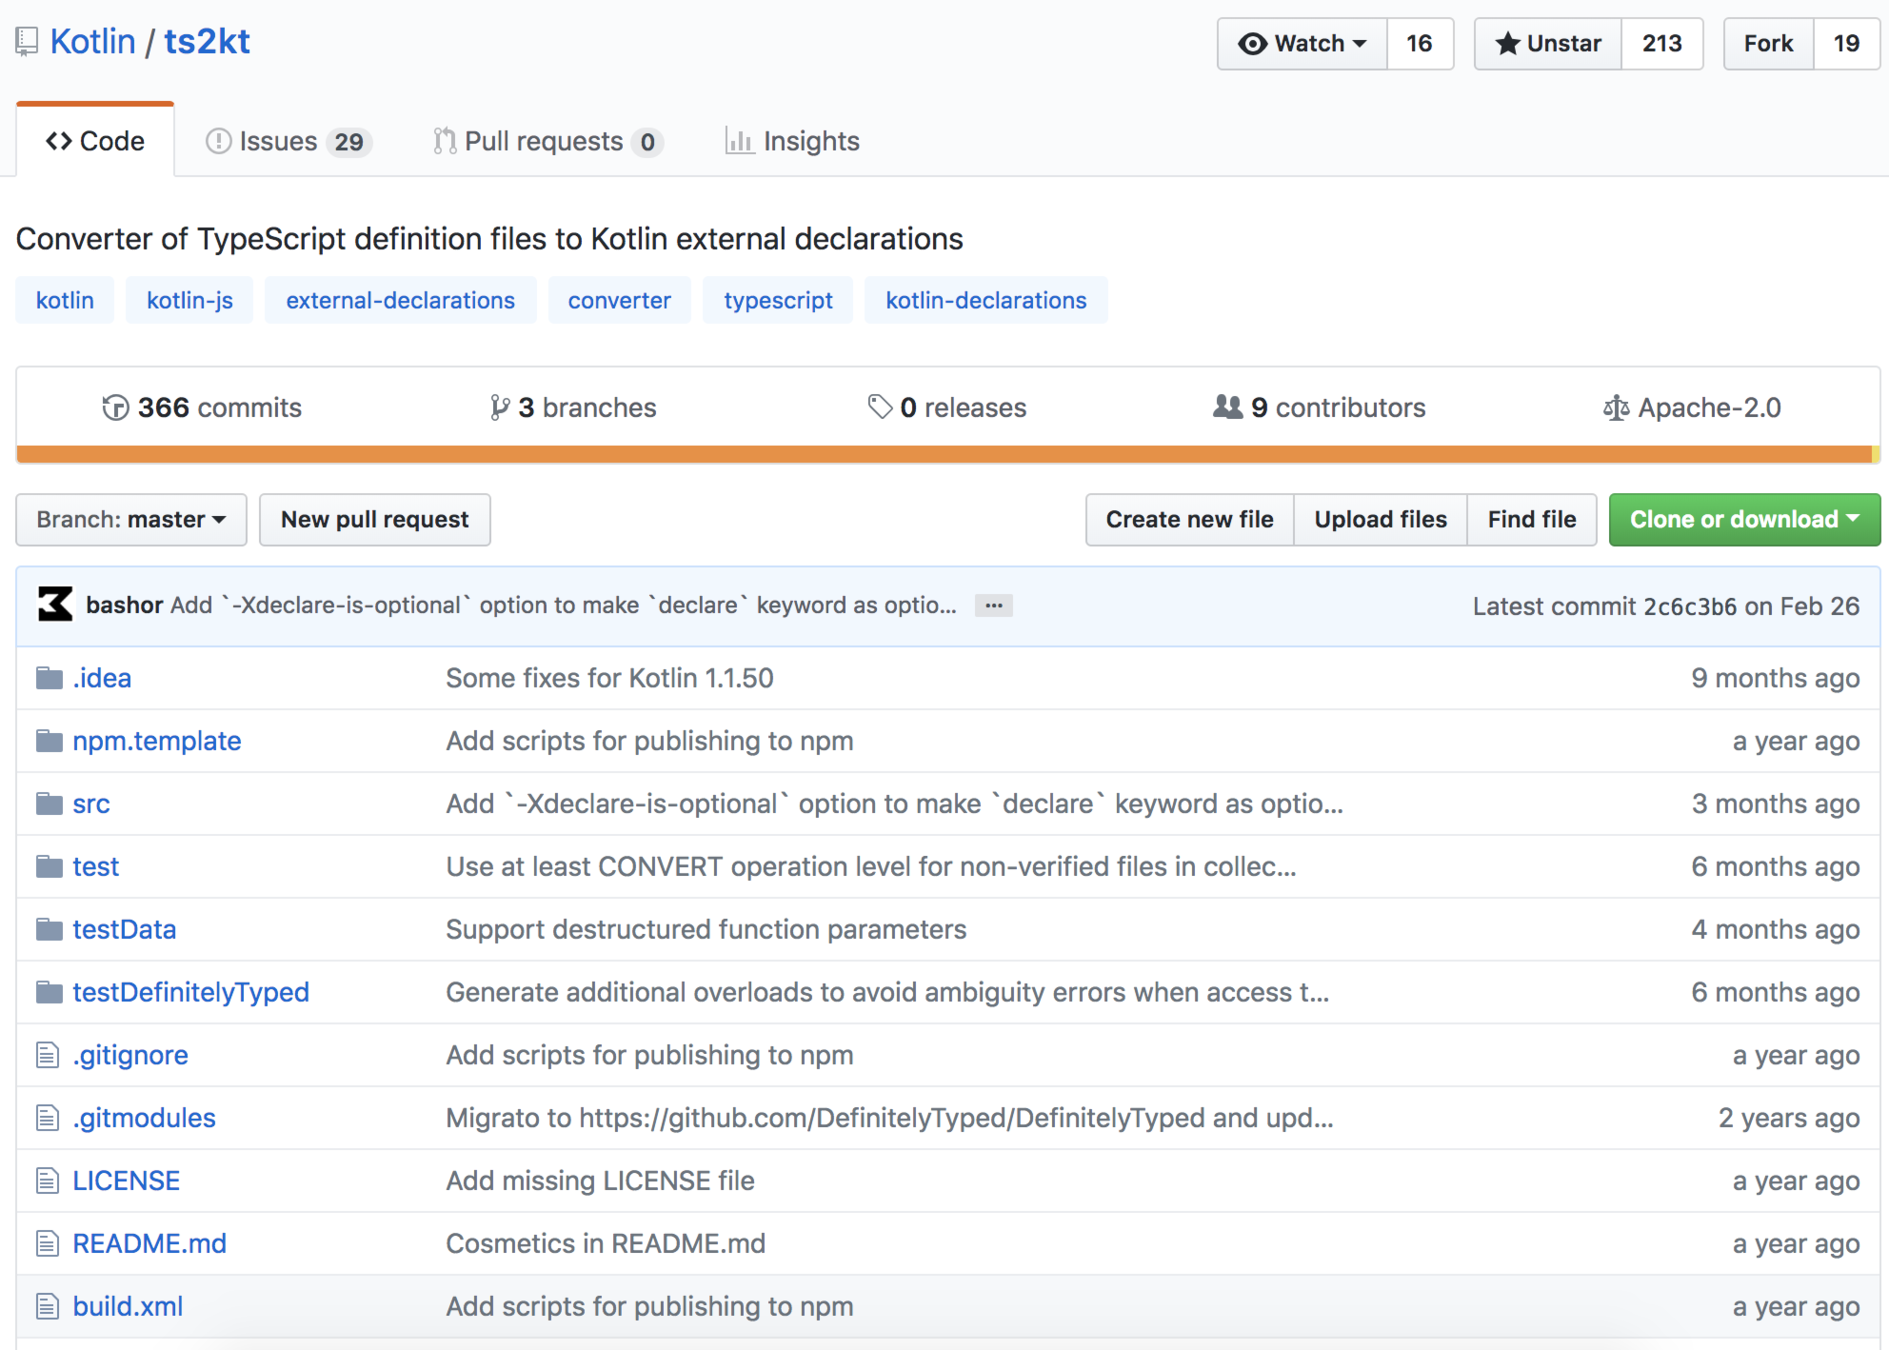Viewport: 1889px width, 1350px height.
Task: Select the kotlin topic tag
Action: pos(65,300)
